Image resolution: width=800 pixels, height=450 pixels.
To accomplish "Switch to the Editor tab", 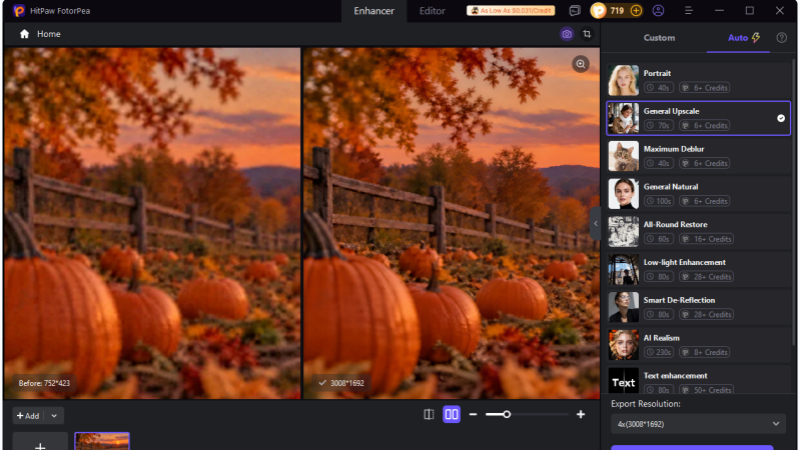I will click(432, 11).
